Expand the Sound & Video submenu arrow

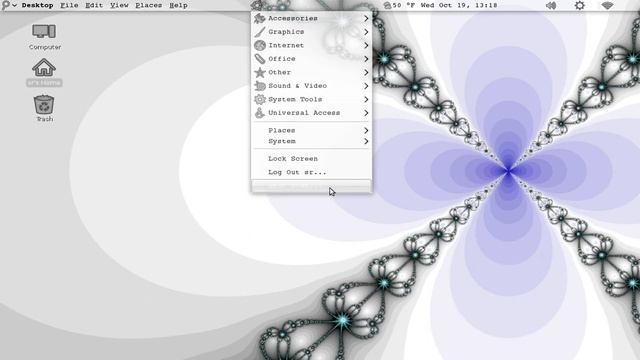pyautogui.click(x=366, y=86)
